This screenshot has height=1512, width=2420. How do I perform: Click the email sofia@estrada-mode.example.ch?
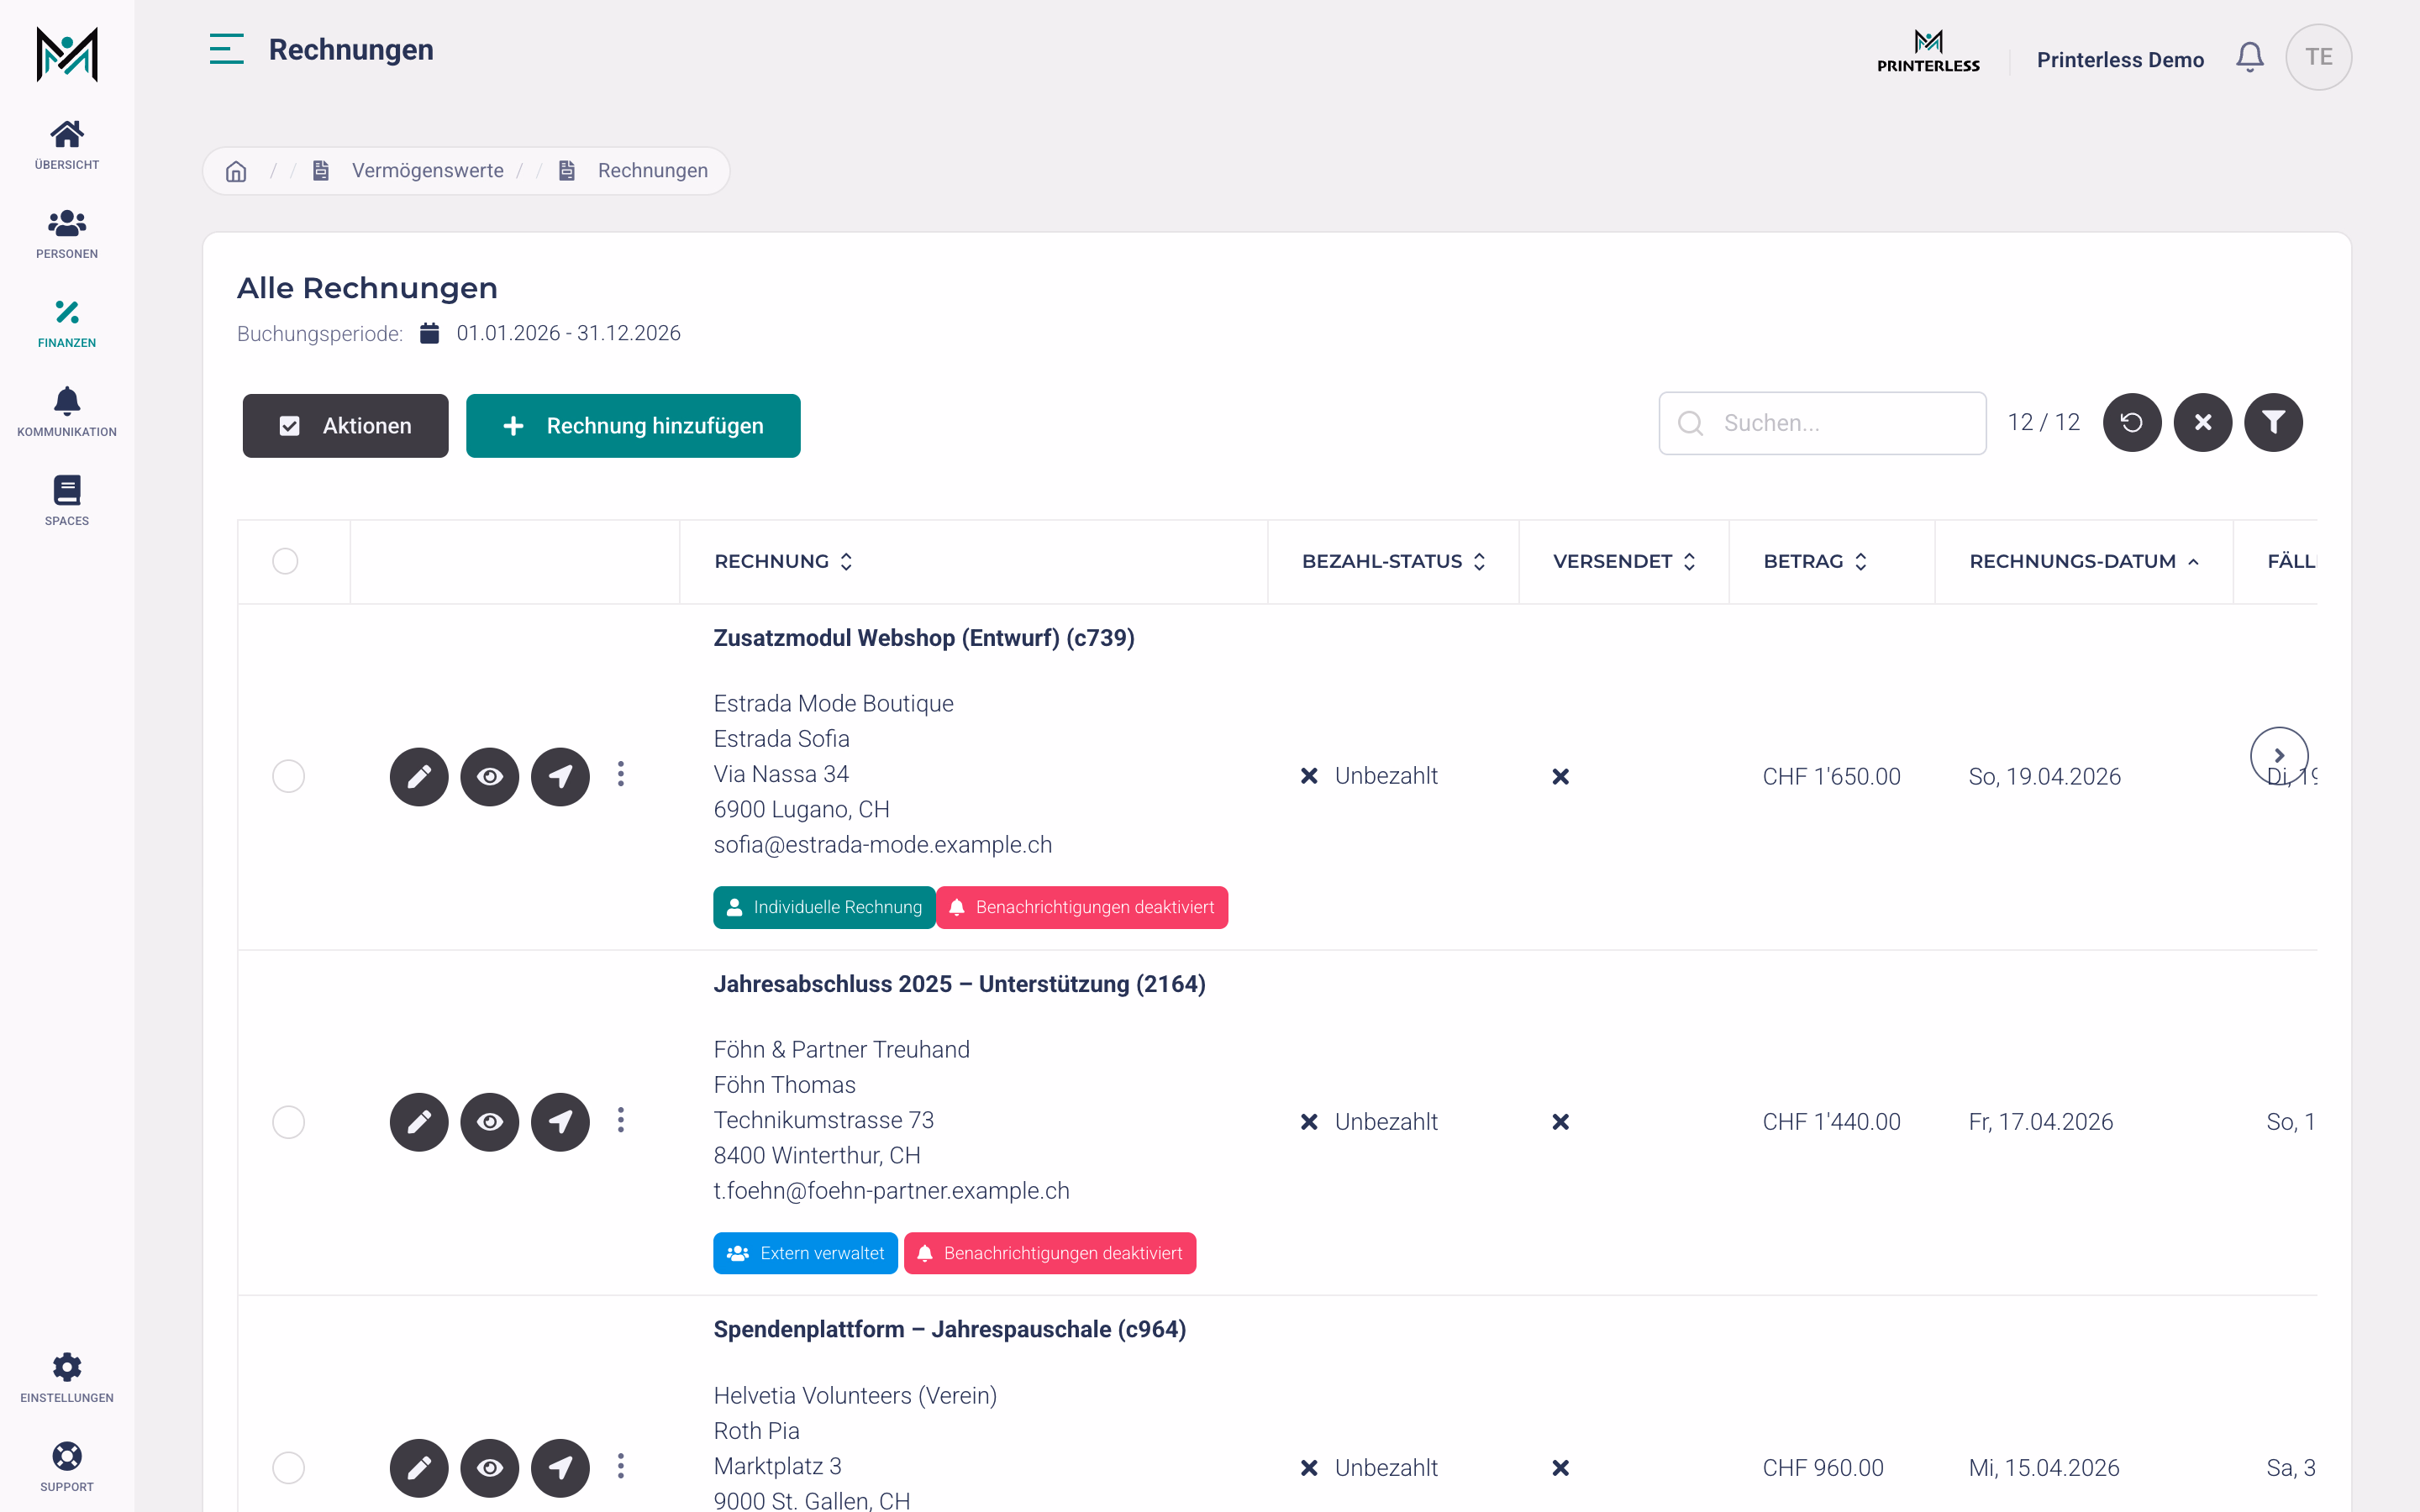pyautogui.click(x=882, y=845)
